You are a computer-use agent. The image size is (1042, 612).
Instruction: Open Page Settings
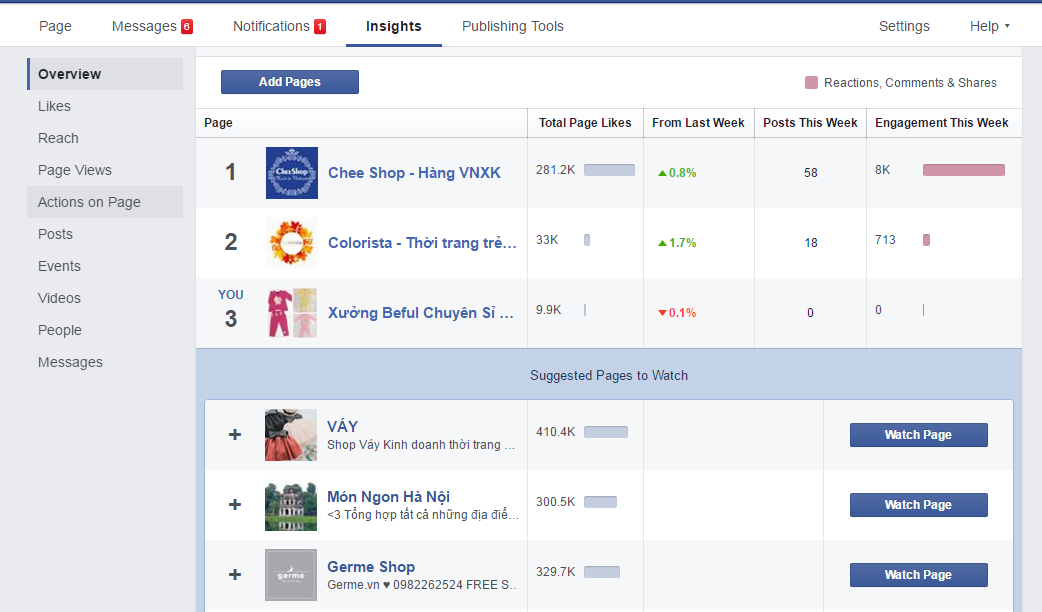click(903, 25)
